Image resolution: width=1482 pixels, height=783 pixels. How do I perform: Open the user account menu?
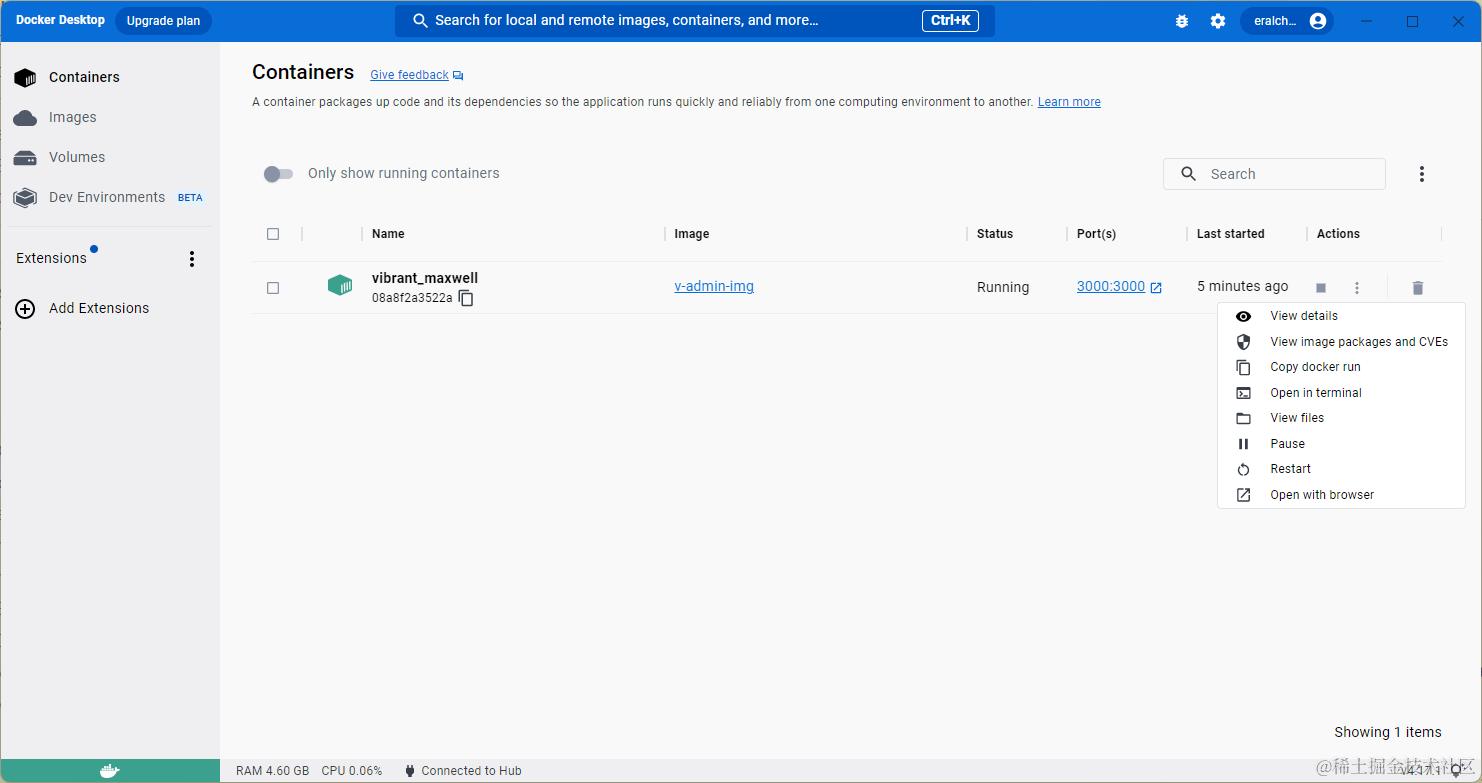pos(1287,21)
